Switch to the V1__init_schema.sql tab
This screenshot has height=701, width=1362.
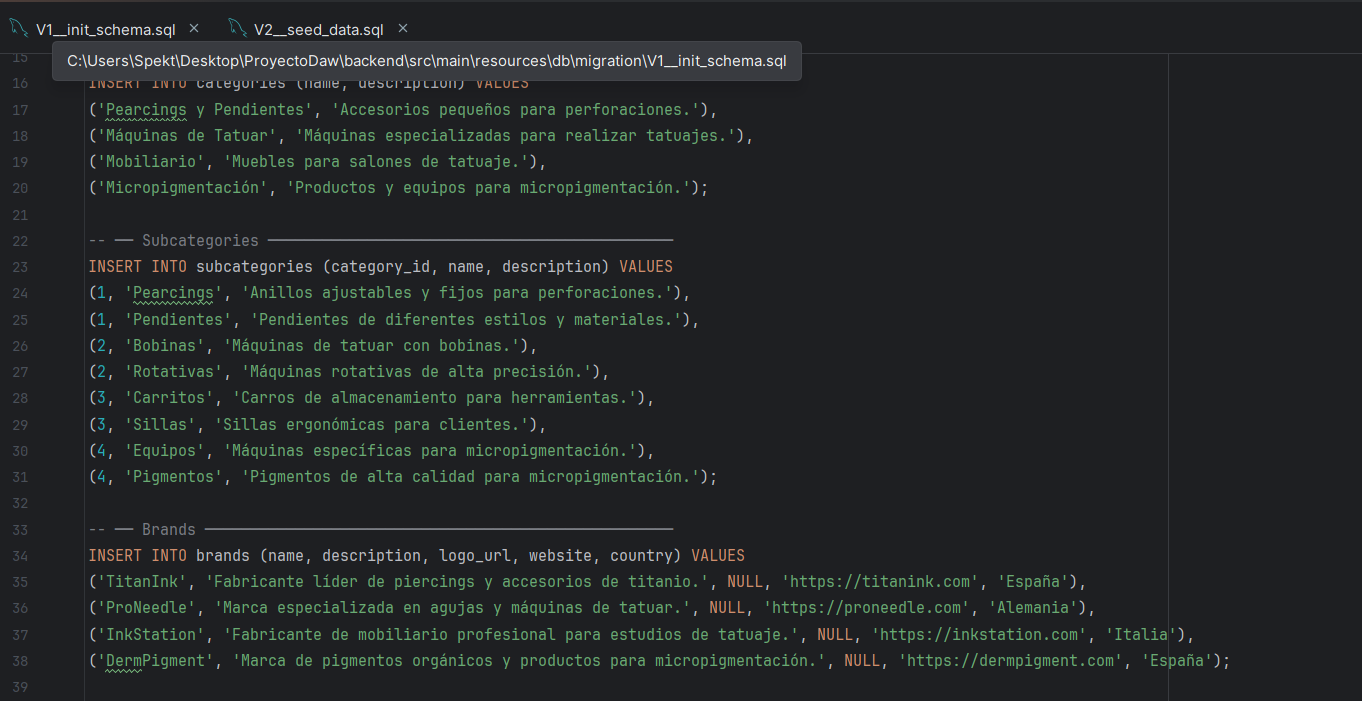point(105,30)
